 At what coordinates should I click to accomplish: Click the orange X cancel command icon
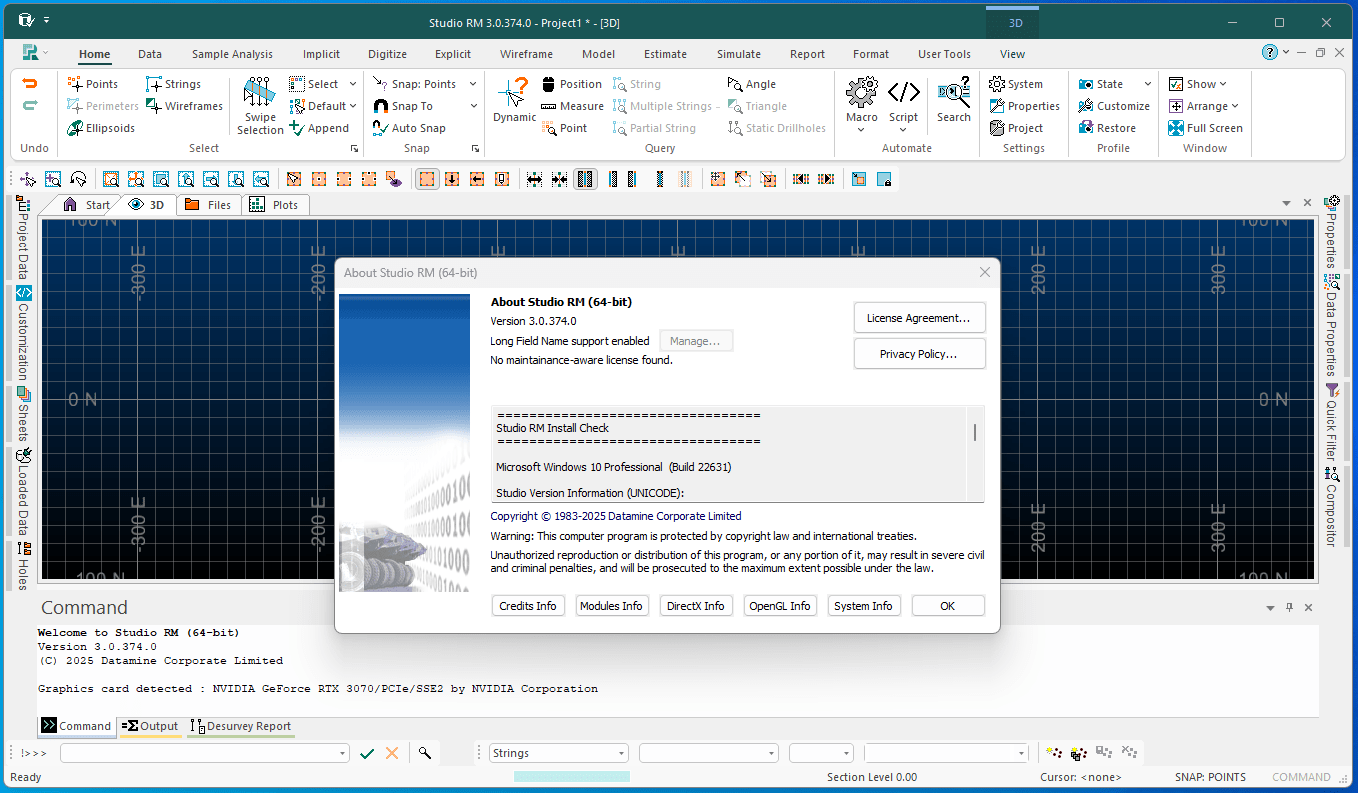[392, 753]
